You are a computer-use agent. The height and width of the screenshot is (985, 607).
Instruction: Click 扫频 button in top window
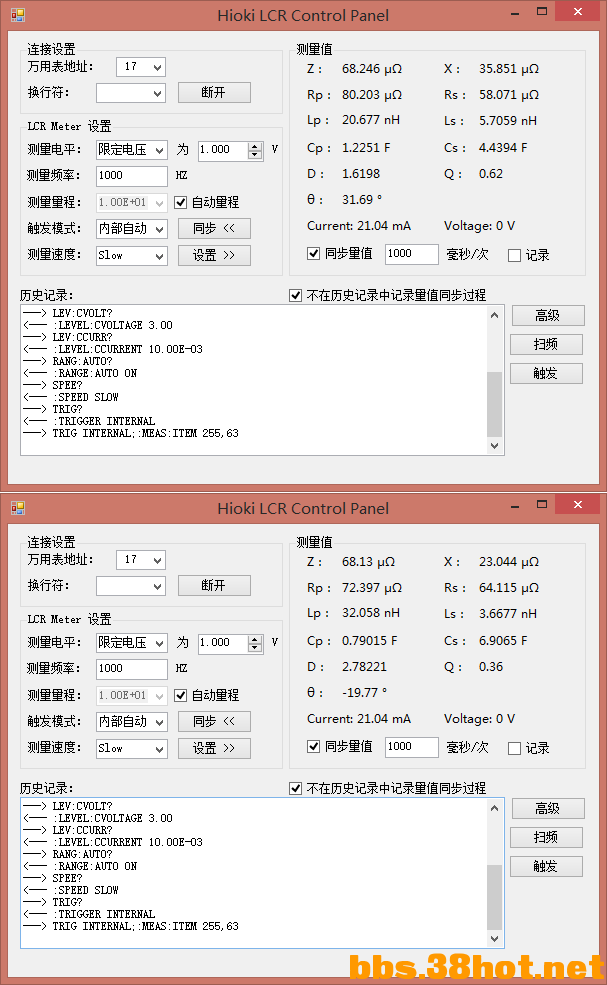click(547, 344)
